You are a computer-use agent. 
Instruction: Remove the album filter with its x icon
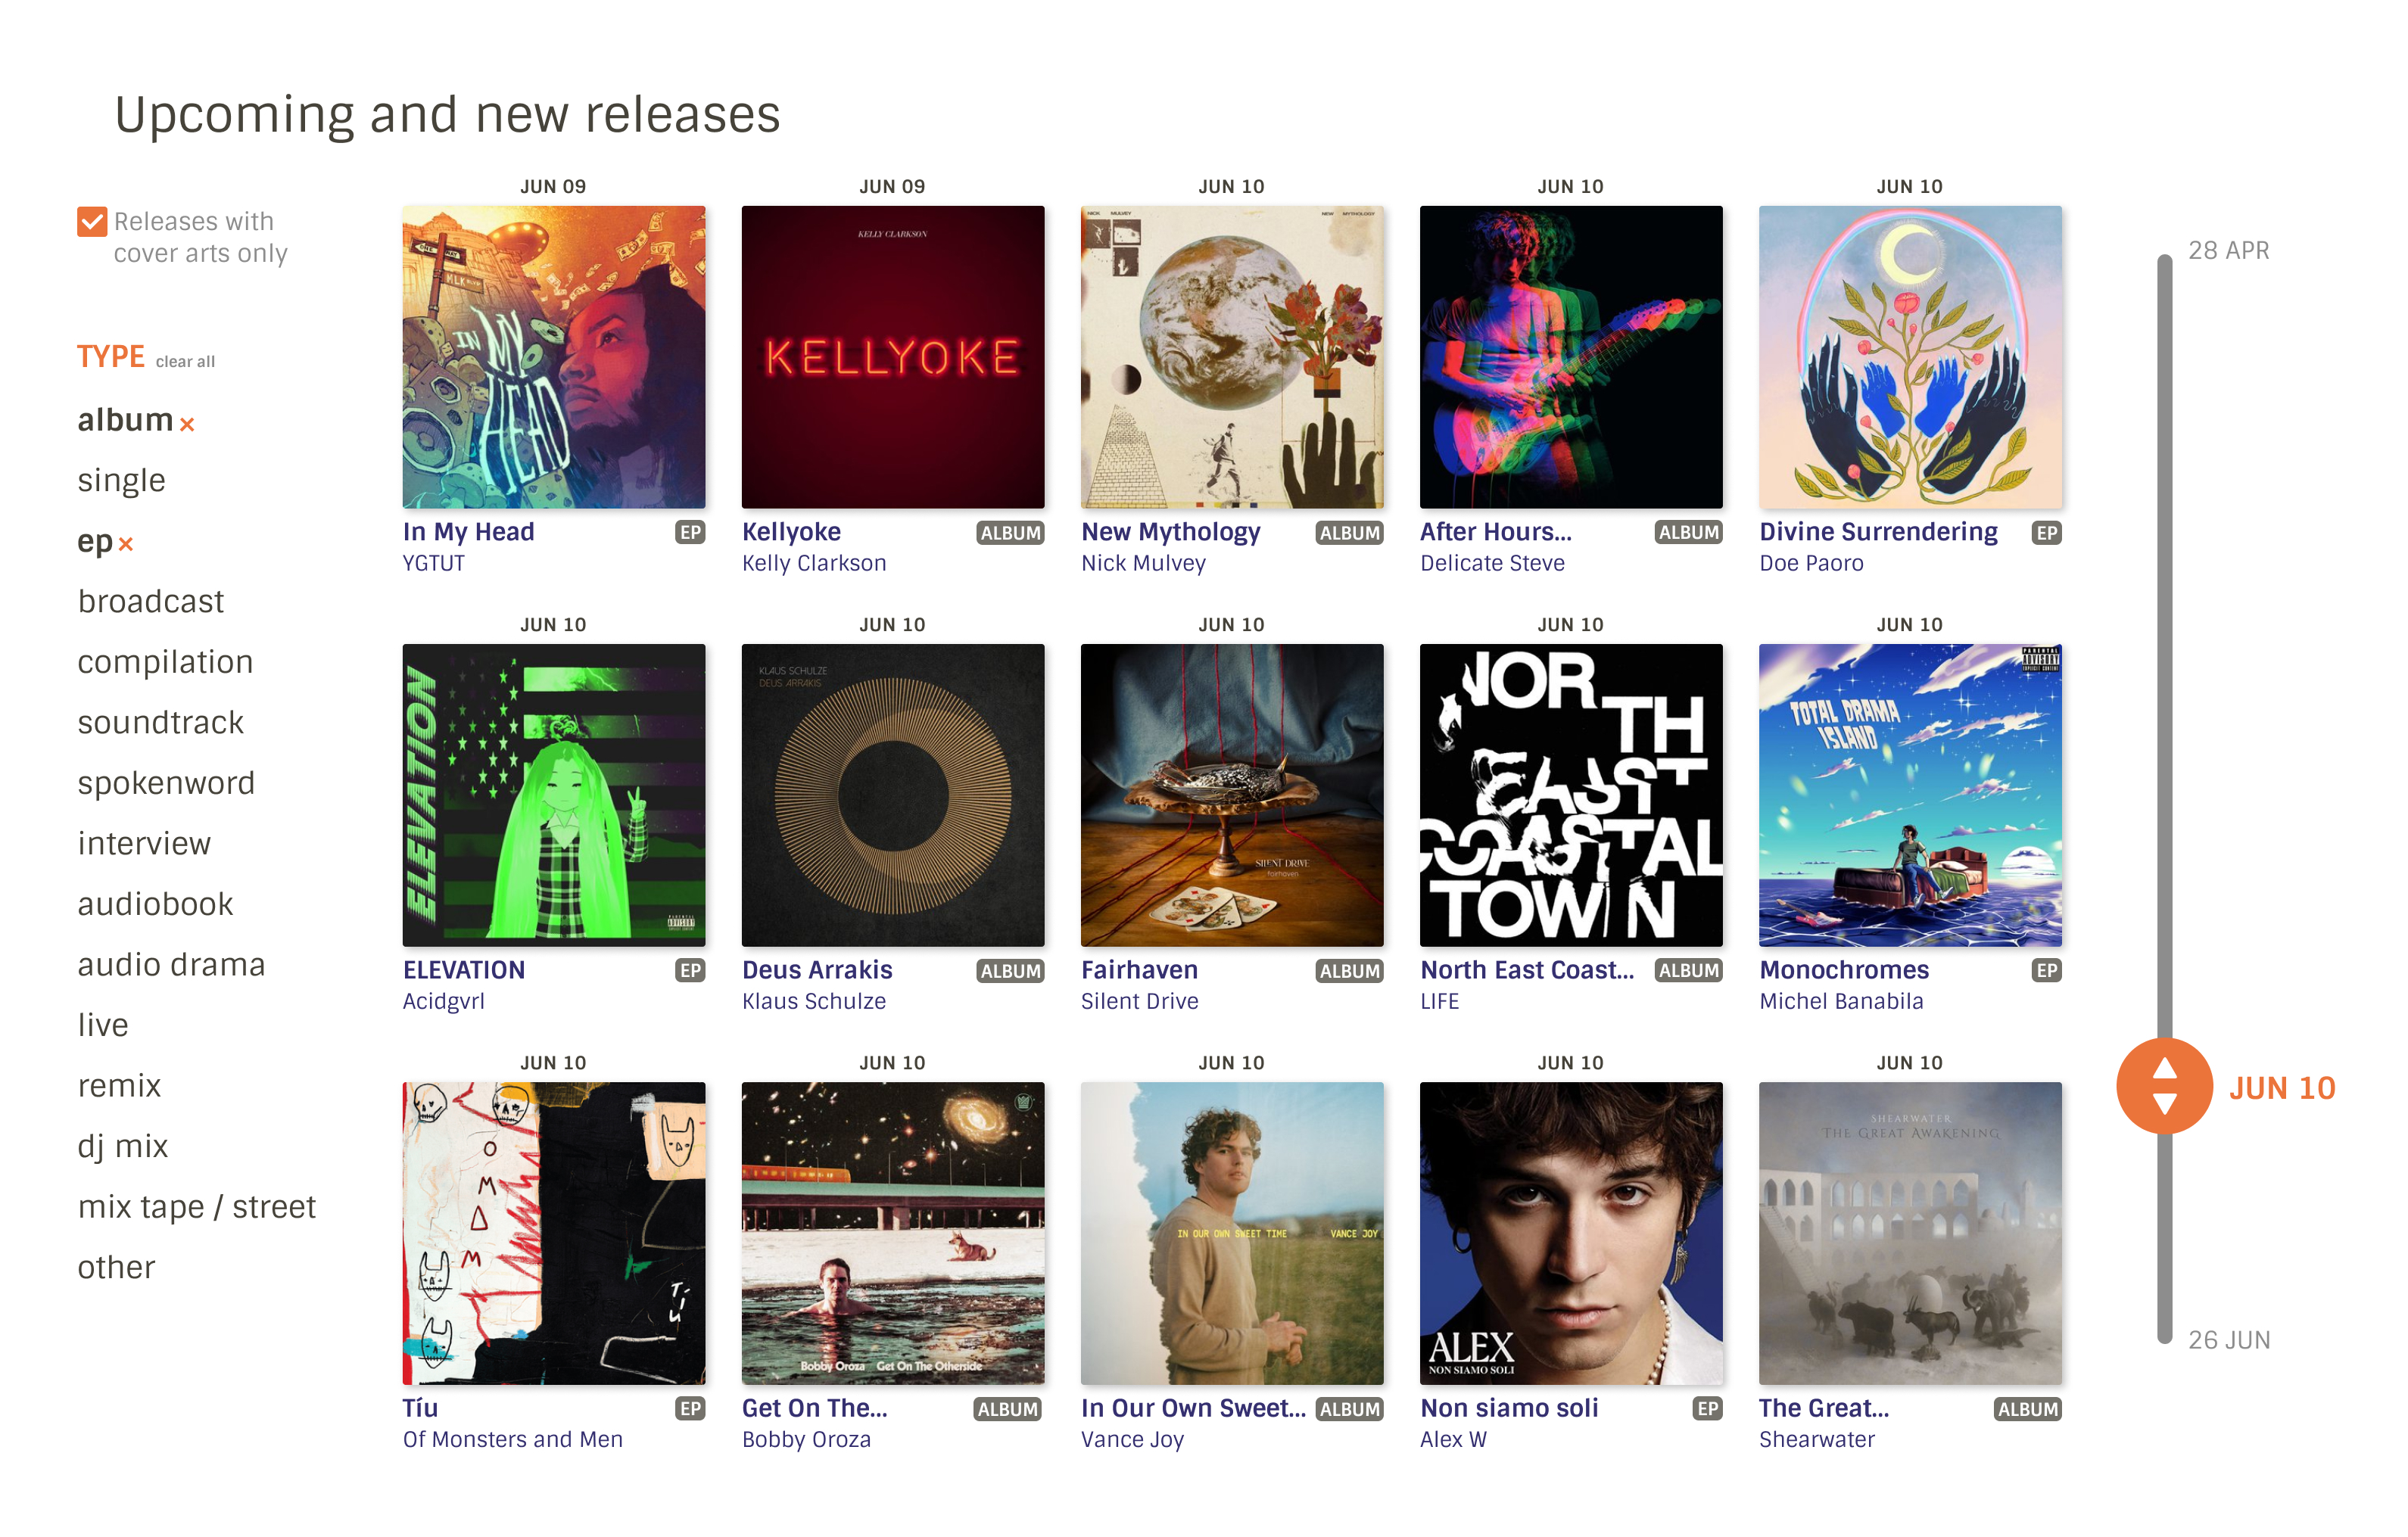coord(187,424)
